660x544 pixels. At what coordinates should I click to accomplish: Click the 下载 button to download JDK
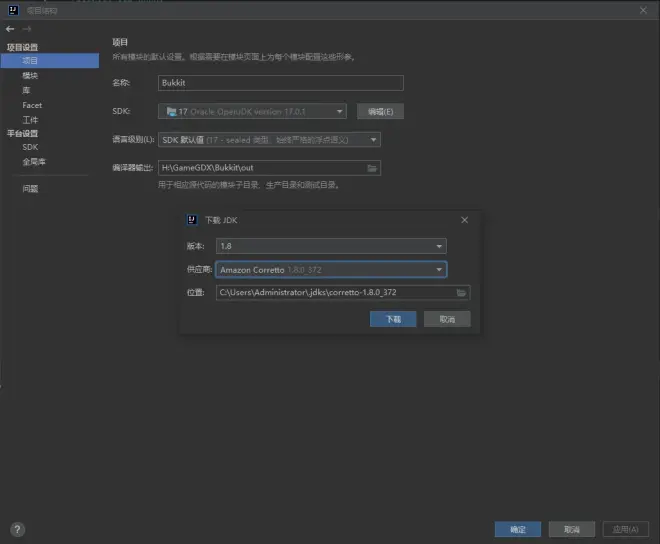[x=393, y=319]
